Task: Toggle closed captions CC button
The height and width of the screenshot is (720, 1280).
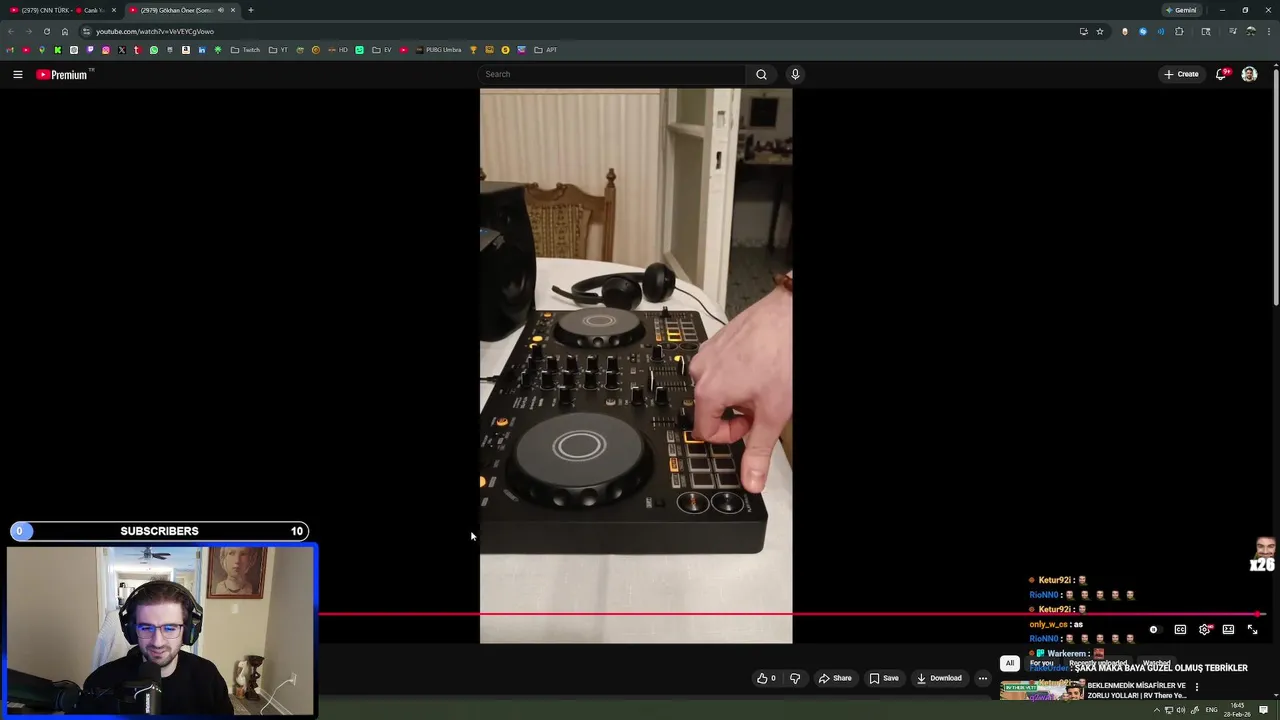Action: pyautogui.click(x=1180, y=629)
